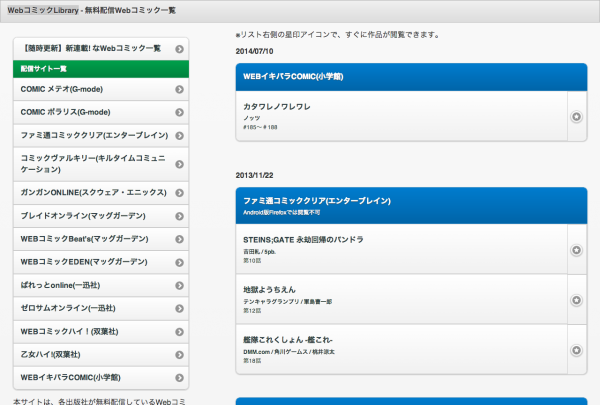Click arrow icon beside ファミ通コミッククリア in sidebar
The width and height of the screenshot is (600, 405).
pyautogui.click(x=179, y=136)
